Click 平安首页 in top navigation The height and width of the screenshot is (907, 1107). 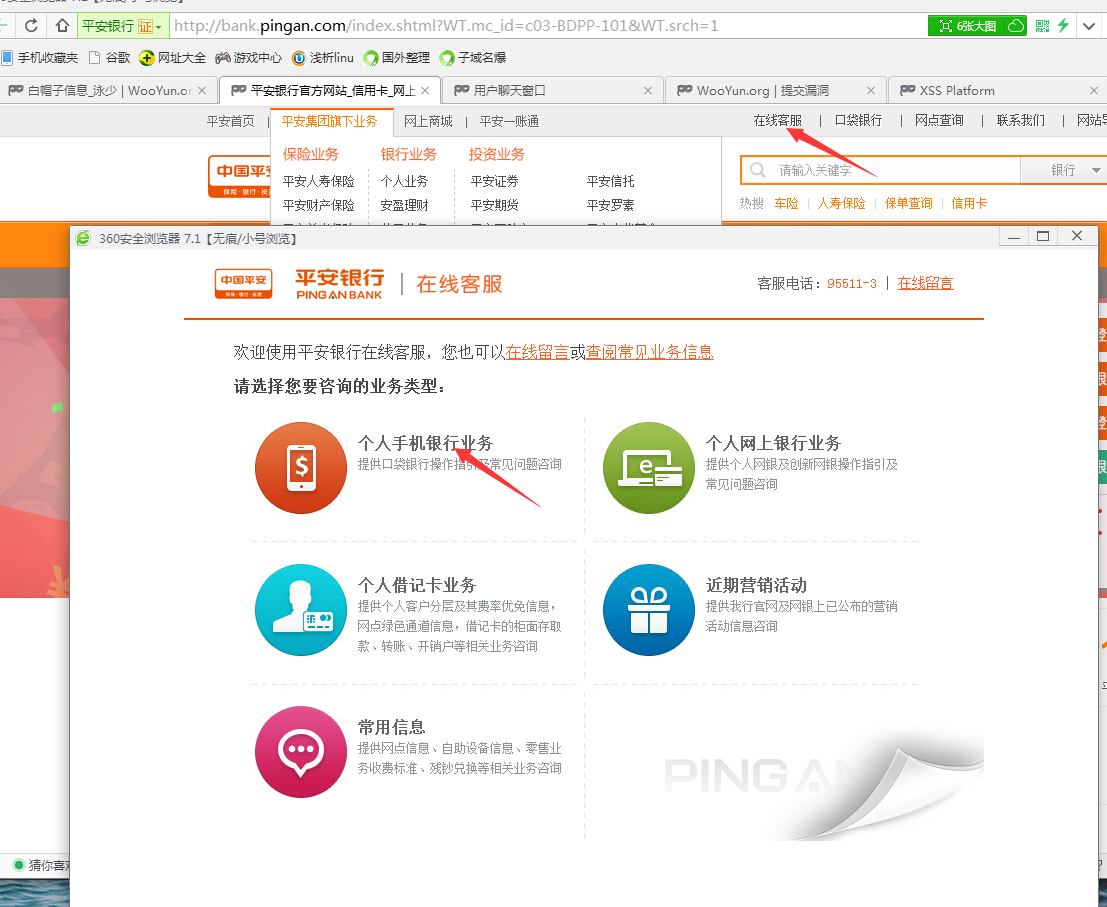pyautogui.click(x=231, y=121)
